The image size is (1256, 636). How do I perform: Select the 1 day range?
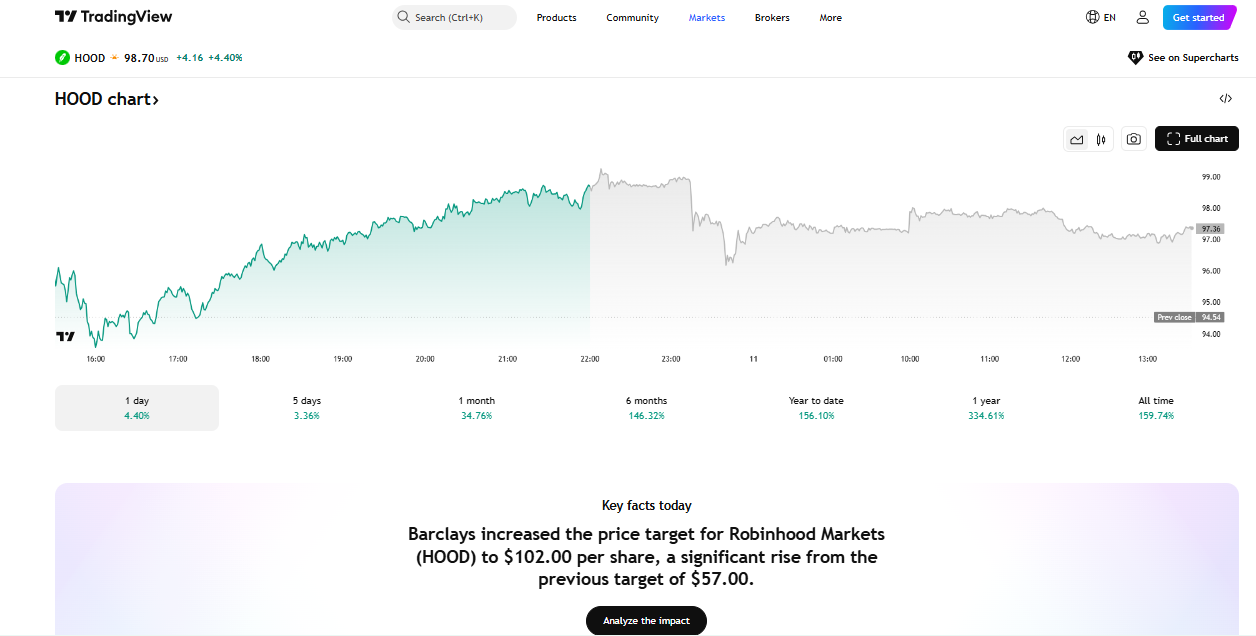coord(137,408)
